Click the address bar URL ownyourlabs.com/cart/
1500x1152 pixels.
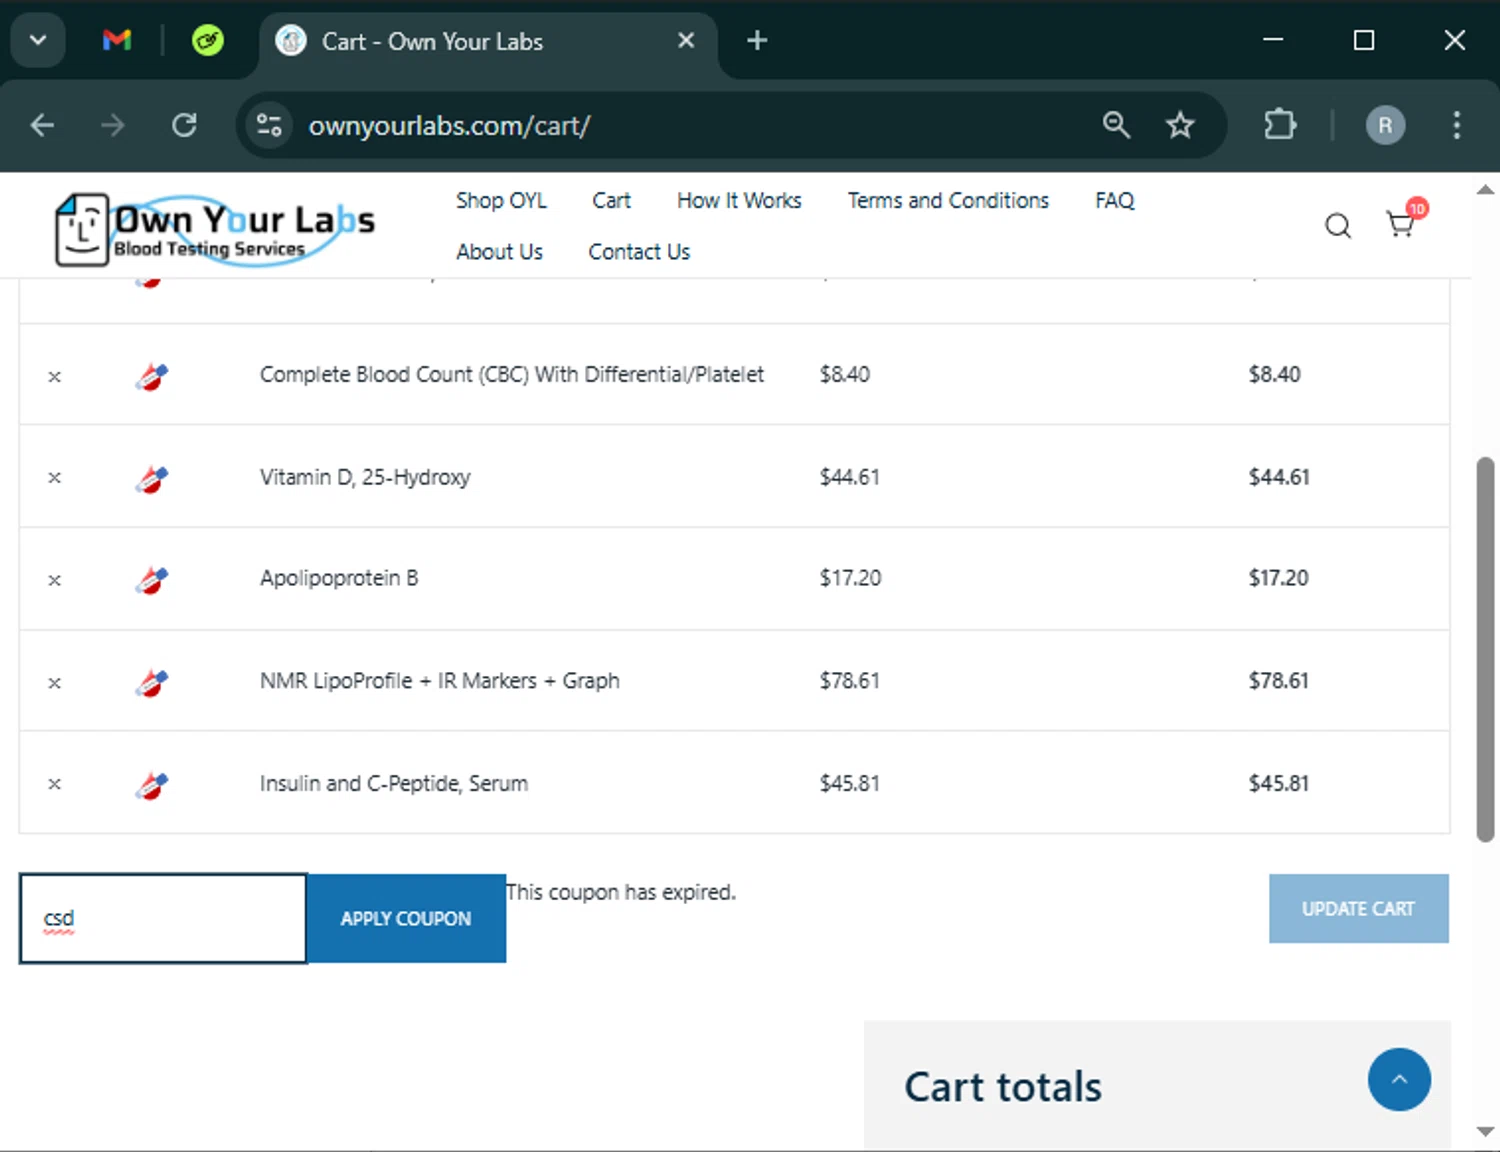449,126
